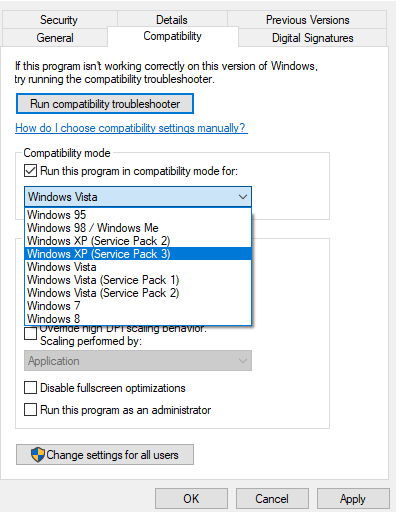This screenshot has height=512, width=400.
Task: Open How do I choose compatibility settings manually link
Action: (x=131, y=128)
